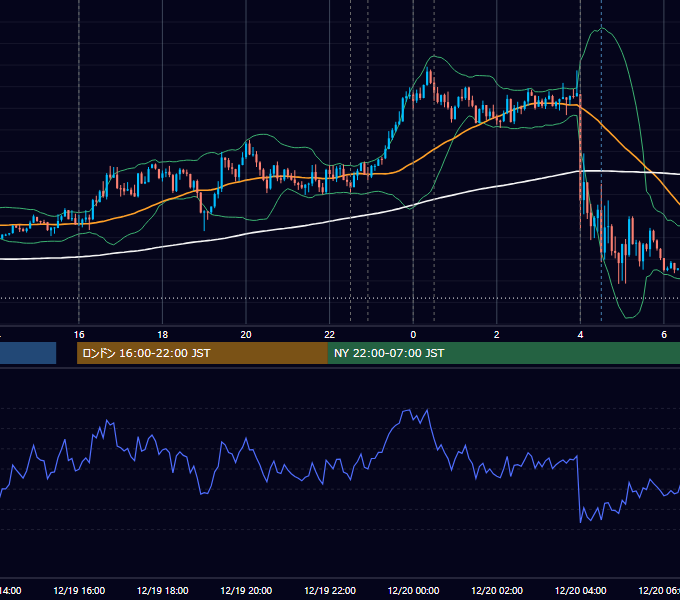Click the 12/19 20:00 date label
This screenshot has width=680, height=600.
coord(246,590)
